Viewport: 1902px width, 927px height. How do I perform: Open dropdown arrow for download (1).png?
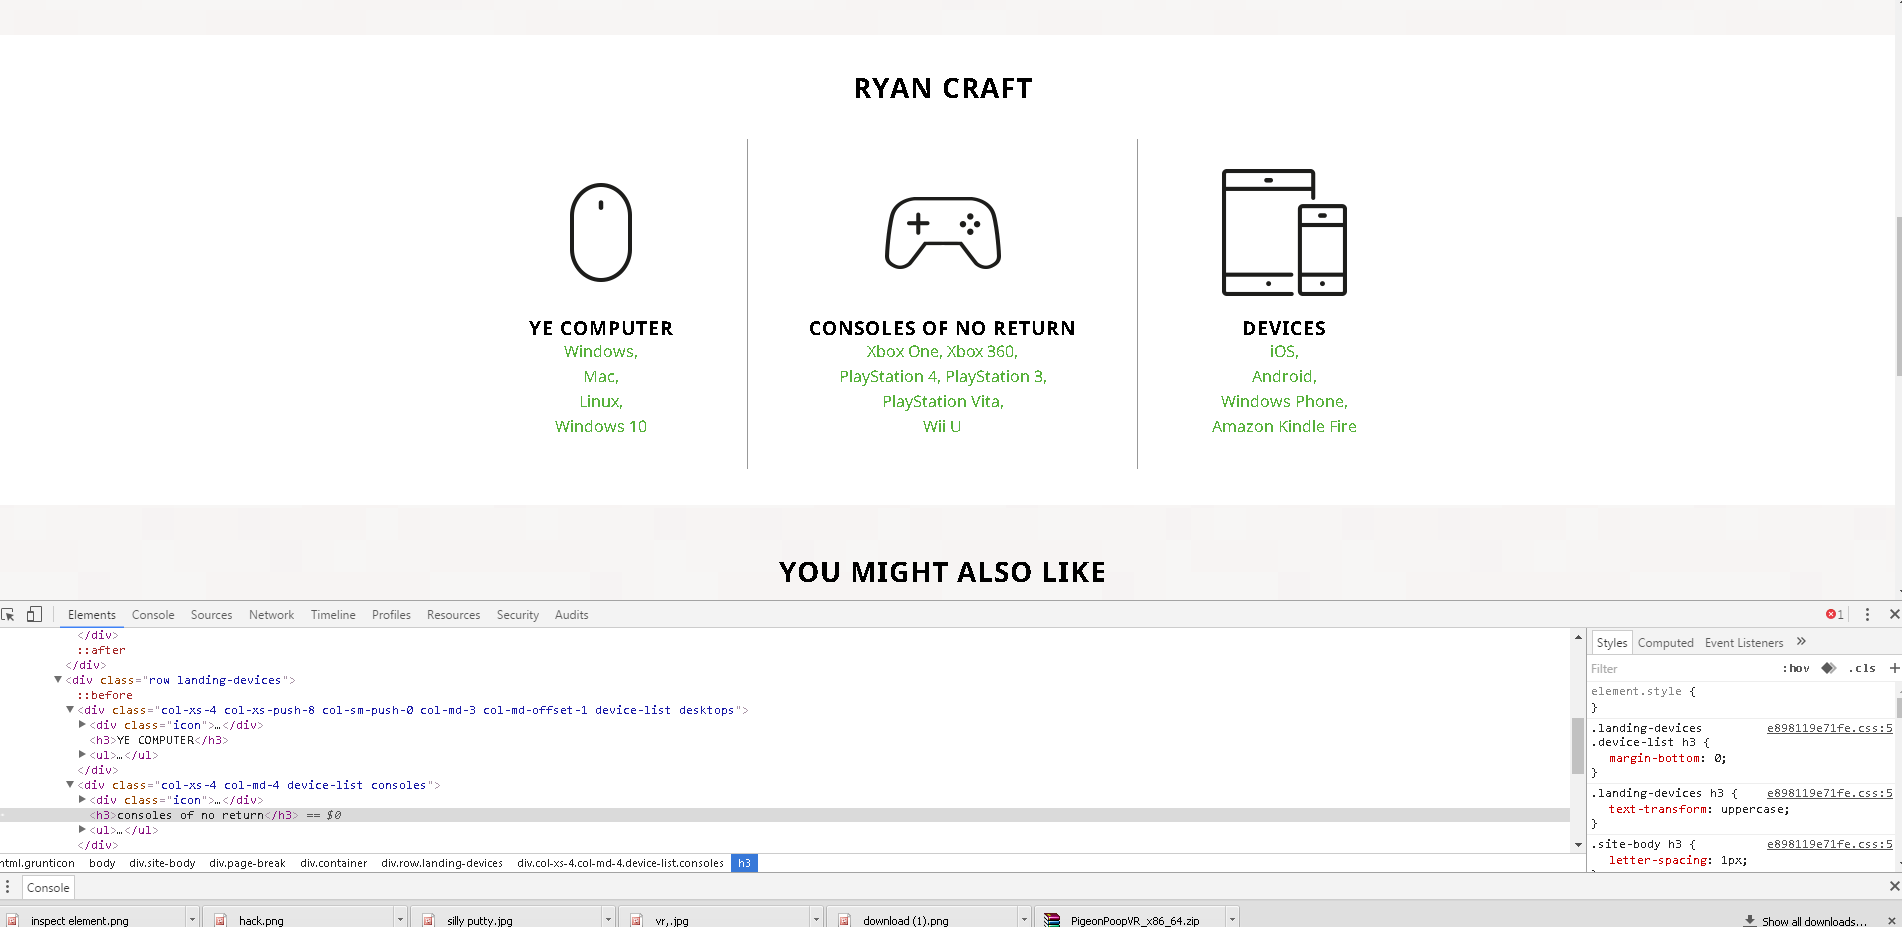tap(1024, 920)
